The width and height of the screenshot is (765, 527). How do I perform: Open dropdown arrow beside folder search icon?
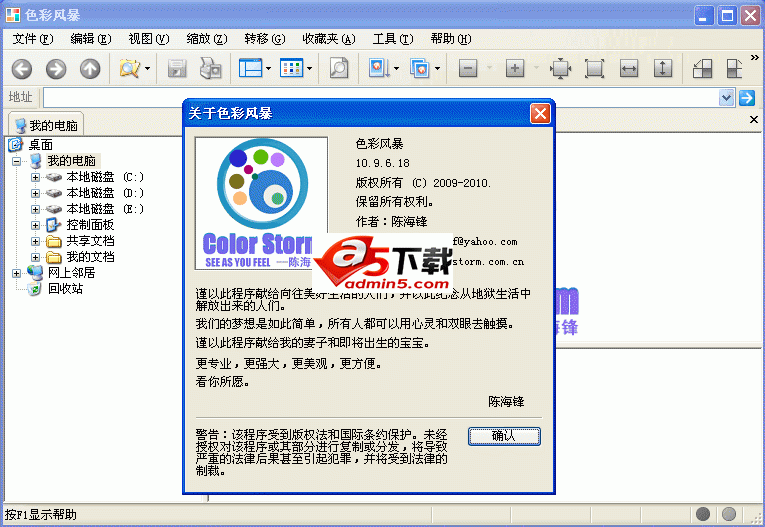pos(147,69)
